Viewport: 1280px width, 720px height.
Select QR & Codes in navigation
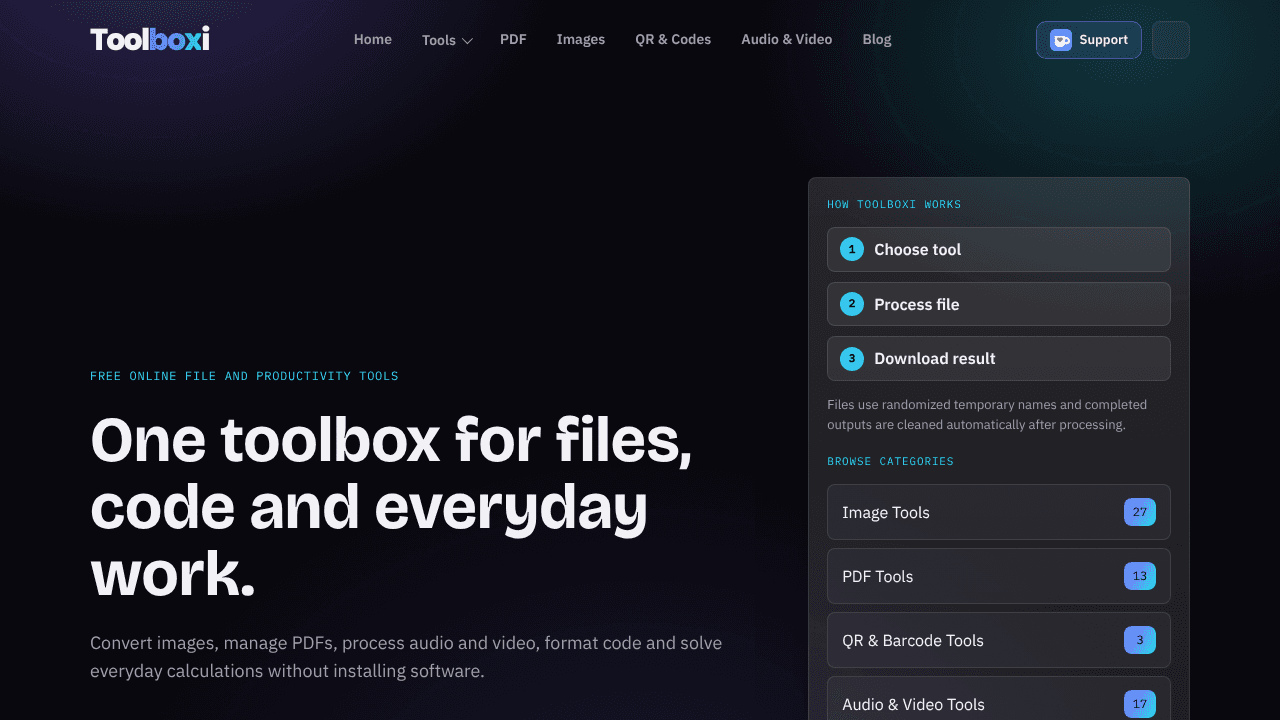(x=673, y=40)
